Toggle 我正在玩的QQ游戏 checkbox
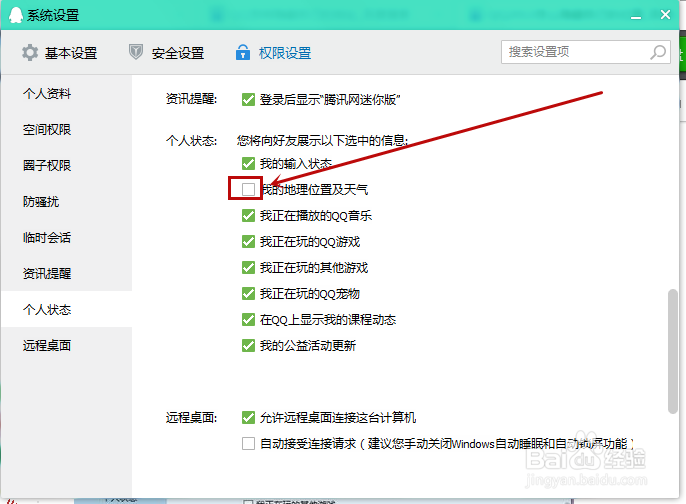 (x=248, y=242)
